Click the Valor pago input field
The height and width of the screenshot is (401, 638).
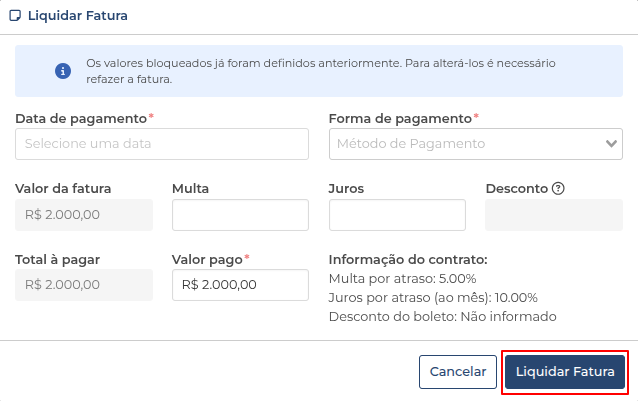pyautogui.click(x=240, y=285)
